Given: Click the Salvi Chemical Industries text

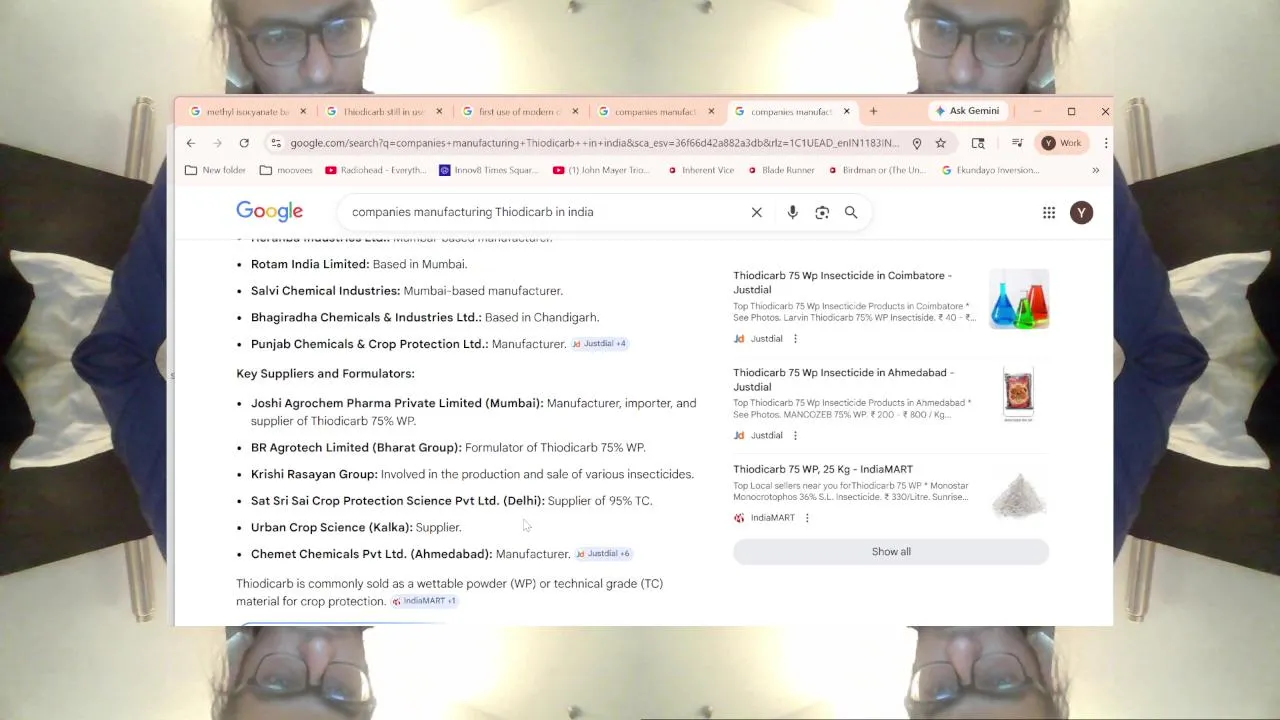Looking at the screenshot, I should coord(325,291).
